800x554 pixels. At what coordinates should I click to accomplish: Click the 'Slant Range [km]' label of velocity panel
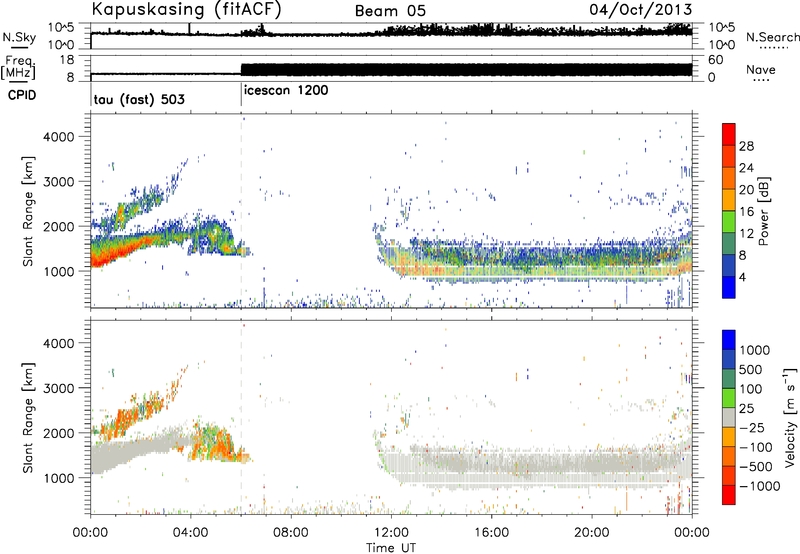pyautogui.click(x=28, y=418)
